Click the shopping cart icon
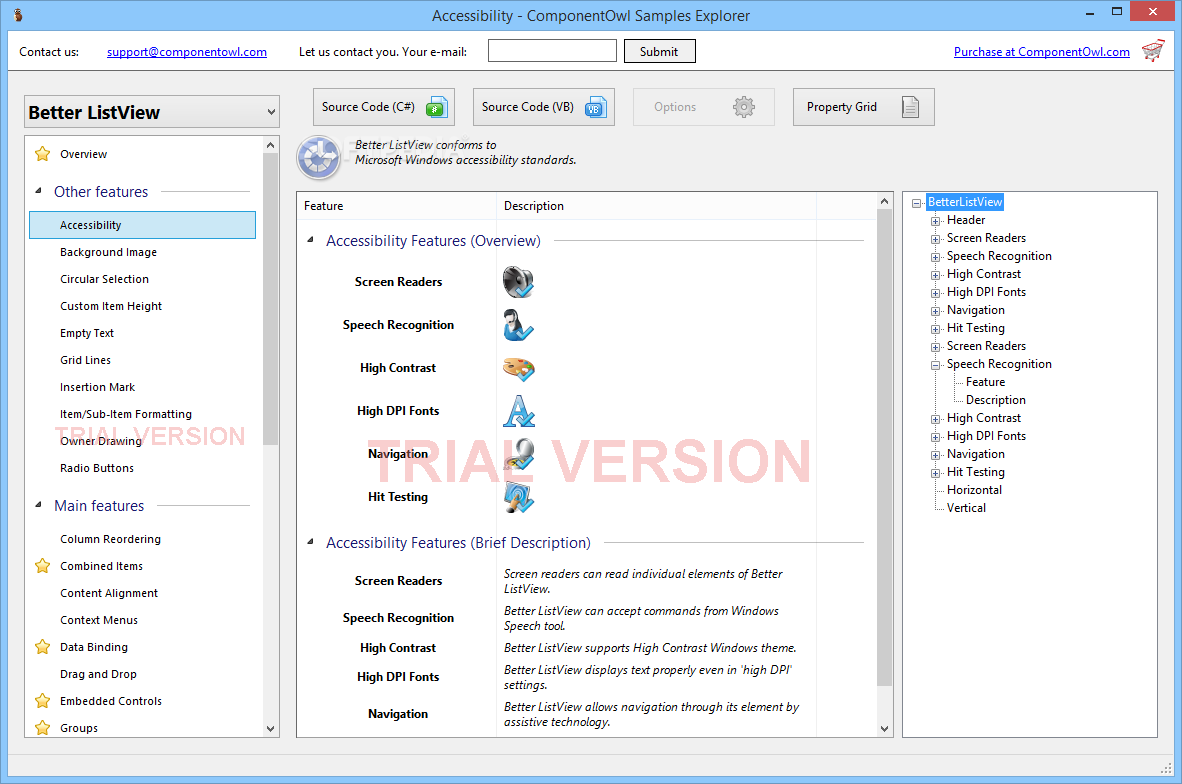 pos(1153,51)
